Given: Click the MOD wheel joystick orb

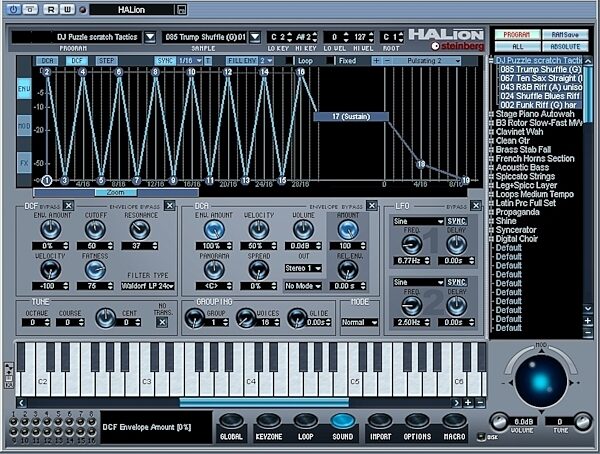Looking at the screenshot, I should point(541,382).
